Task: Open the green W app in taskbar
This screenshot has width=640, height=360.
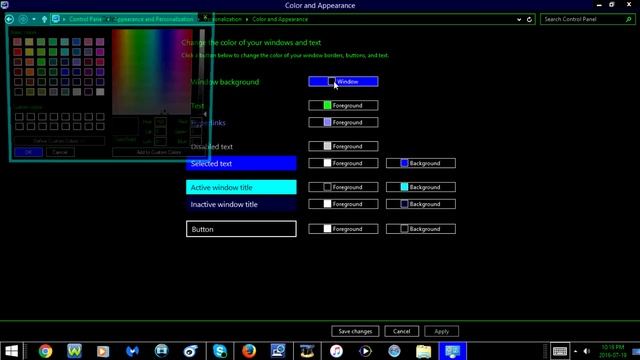Action: tap(74, 351)
